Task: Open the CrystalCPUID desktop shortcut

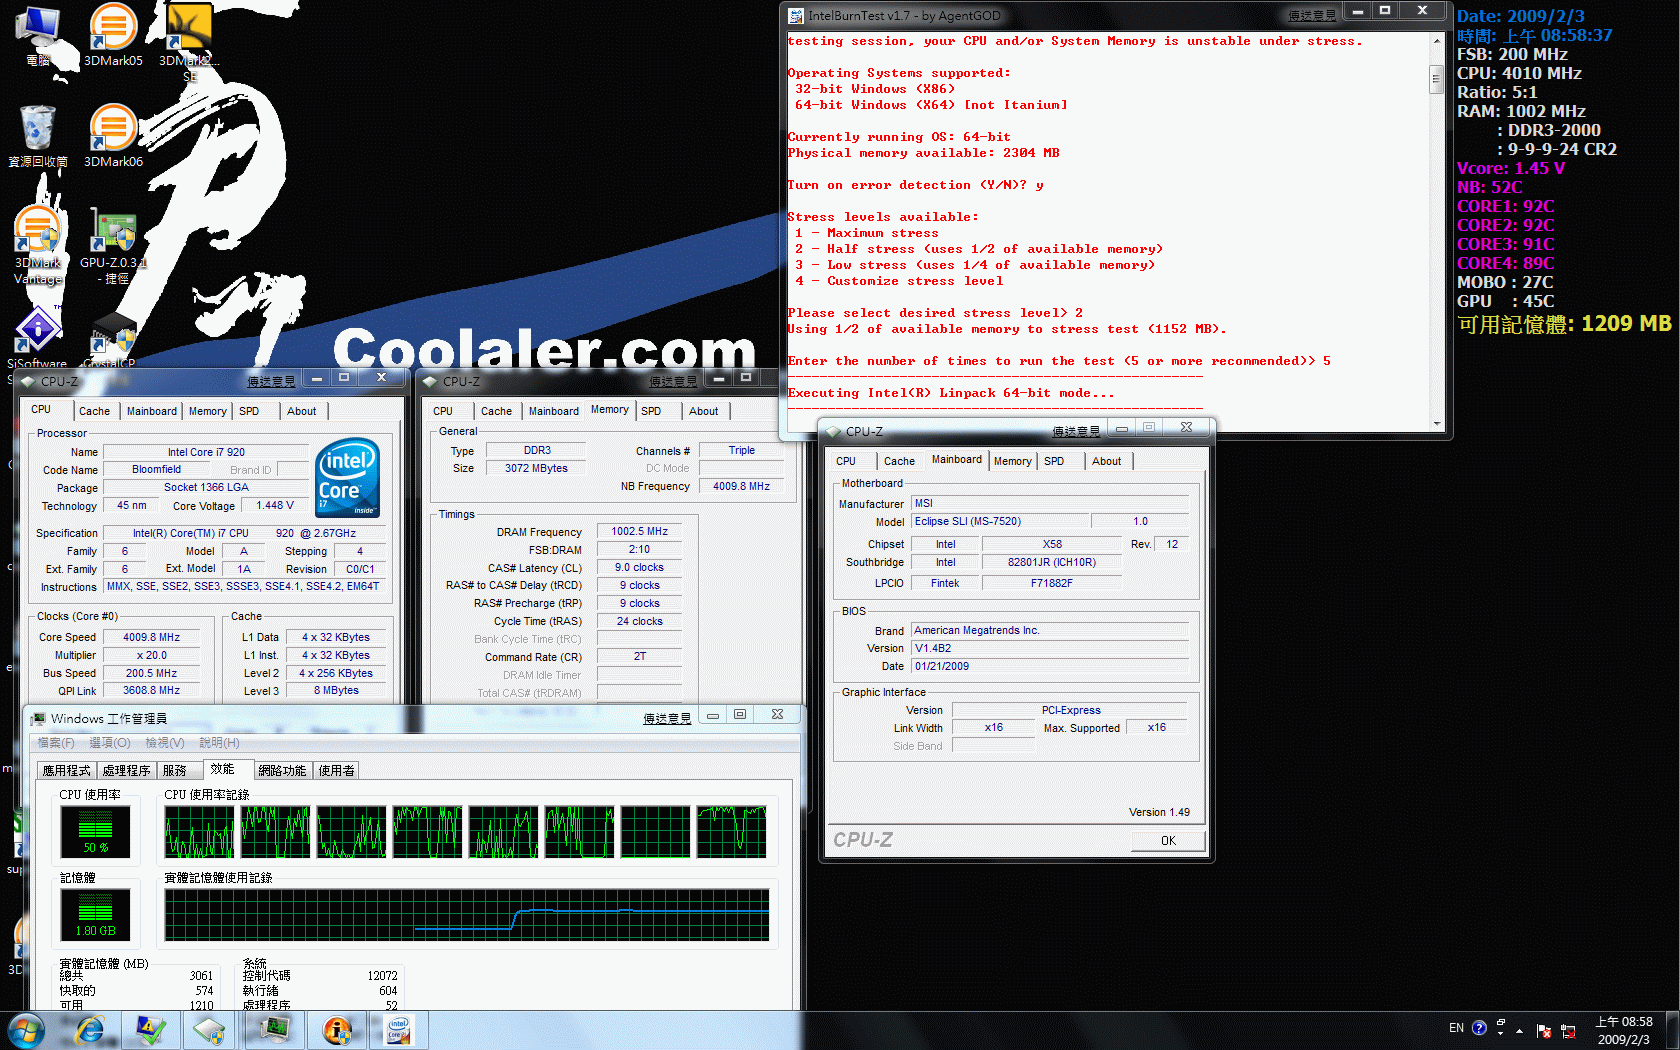Action: tap(112, 340)
